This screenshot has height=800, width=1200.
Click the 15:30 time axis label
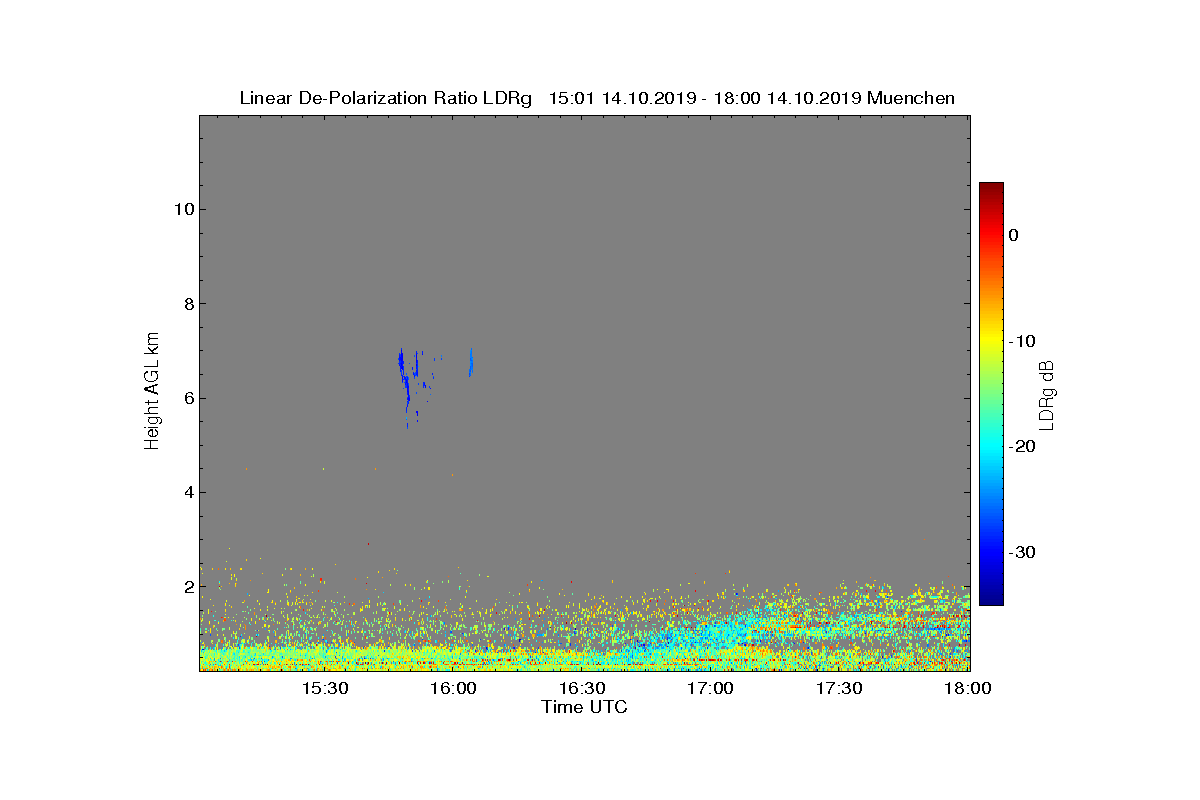click(x=324, y=689)
